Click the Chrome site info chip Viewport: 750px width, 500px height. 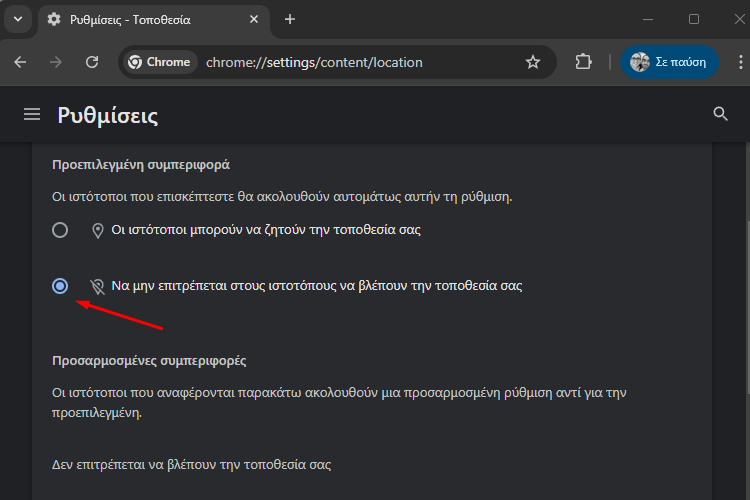tap(160, 62)
